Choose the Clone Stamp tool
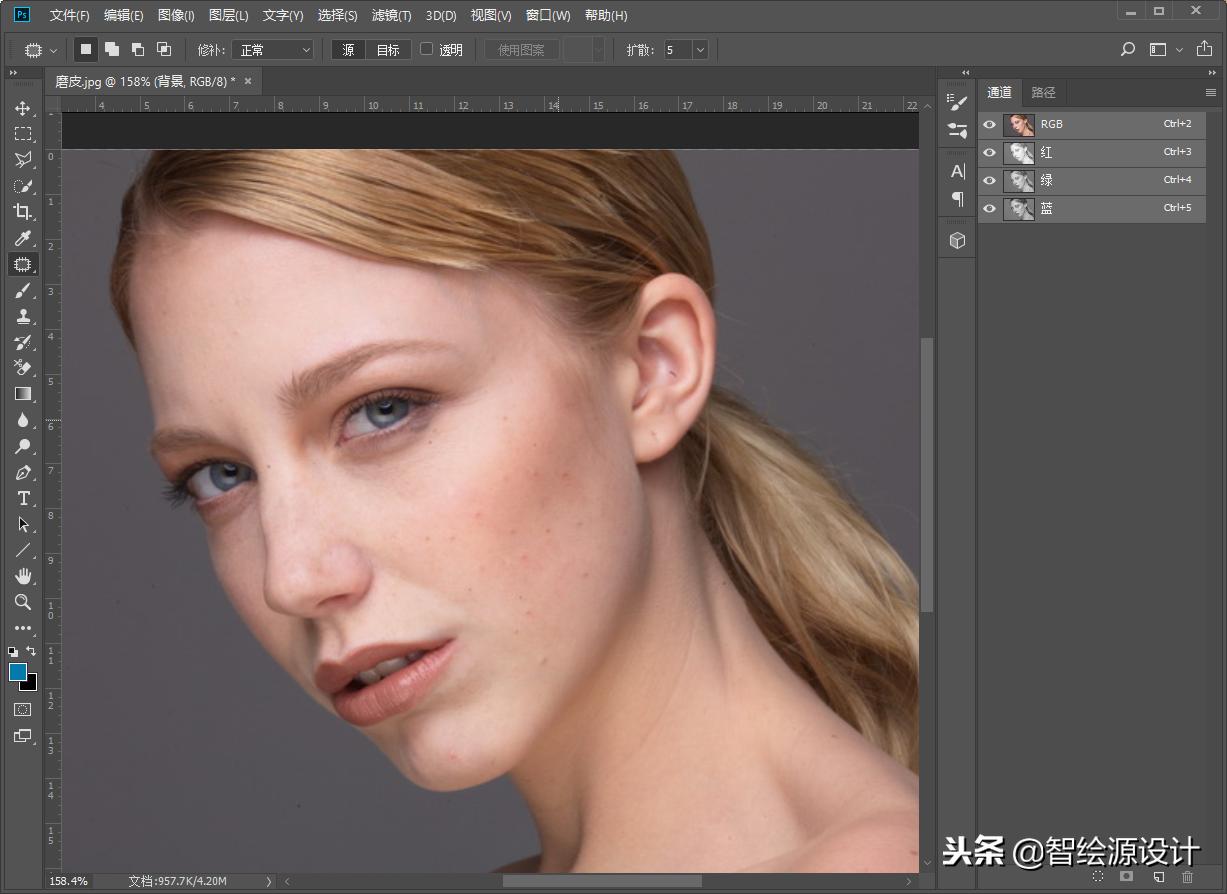Image resolution: width=1227 pixels, height=894 pixels. tap(22, 317)
